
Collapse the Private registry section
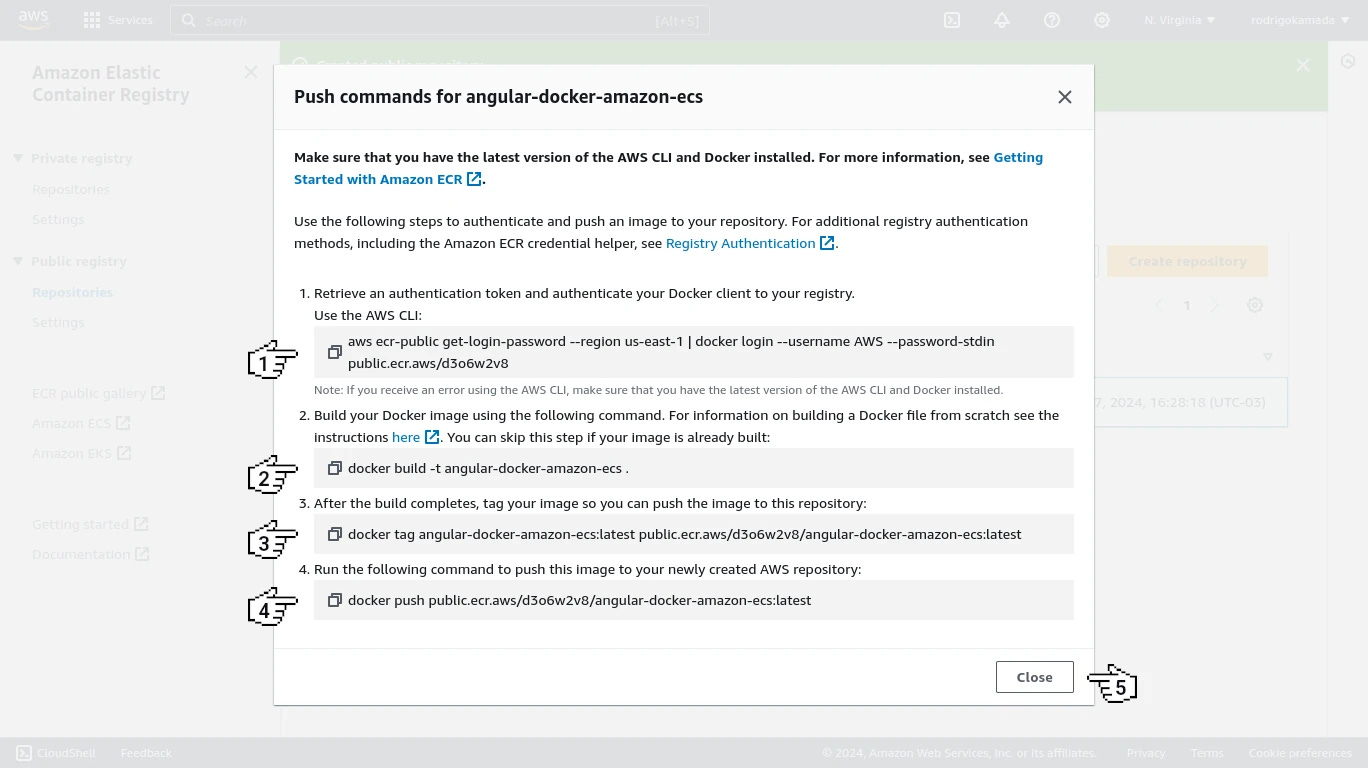18,158
